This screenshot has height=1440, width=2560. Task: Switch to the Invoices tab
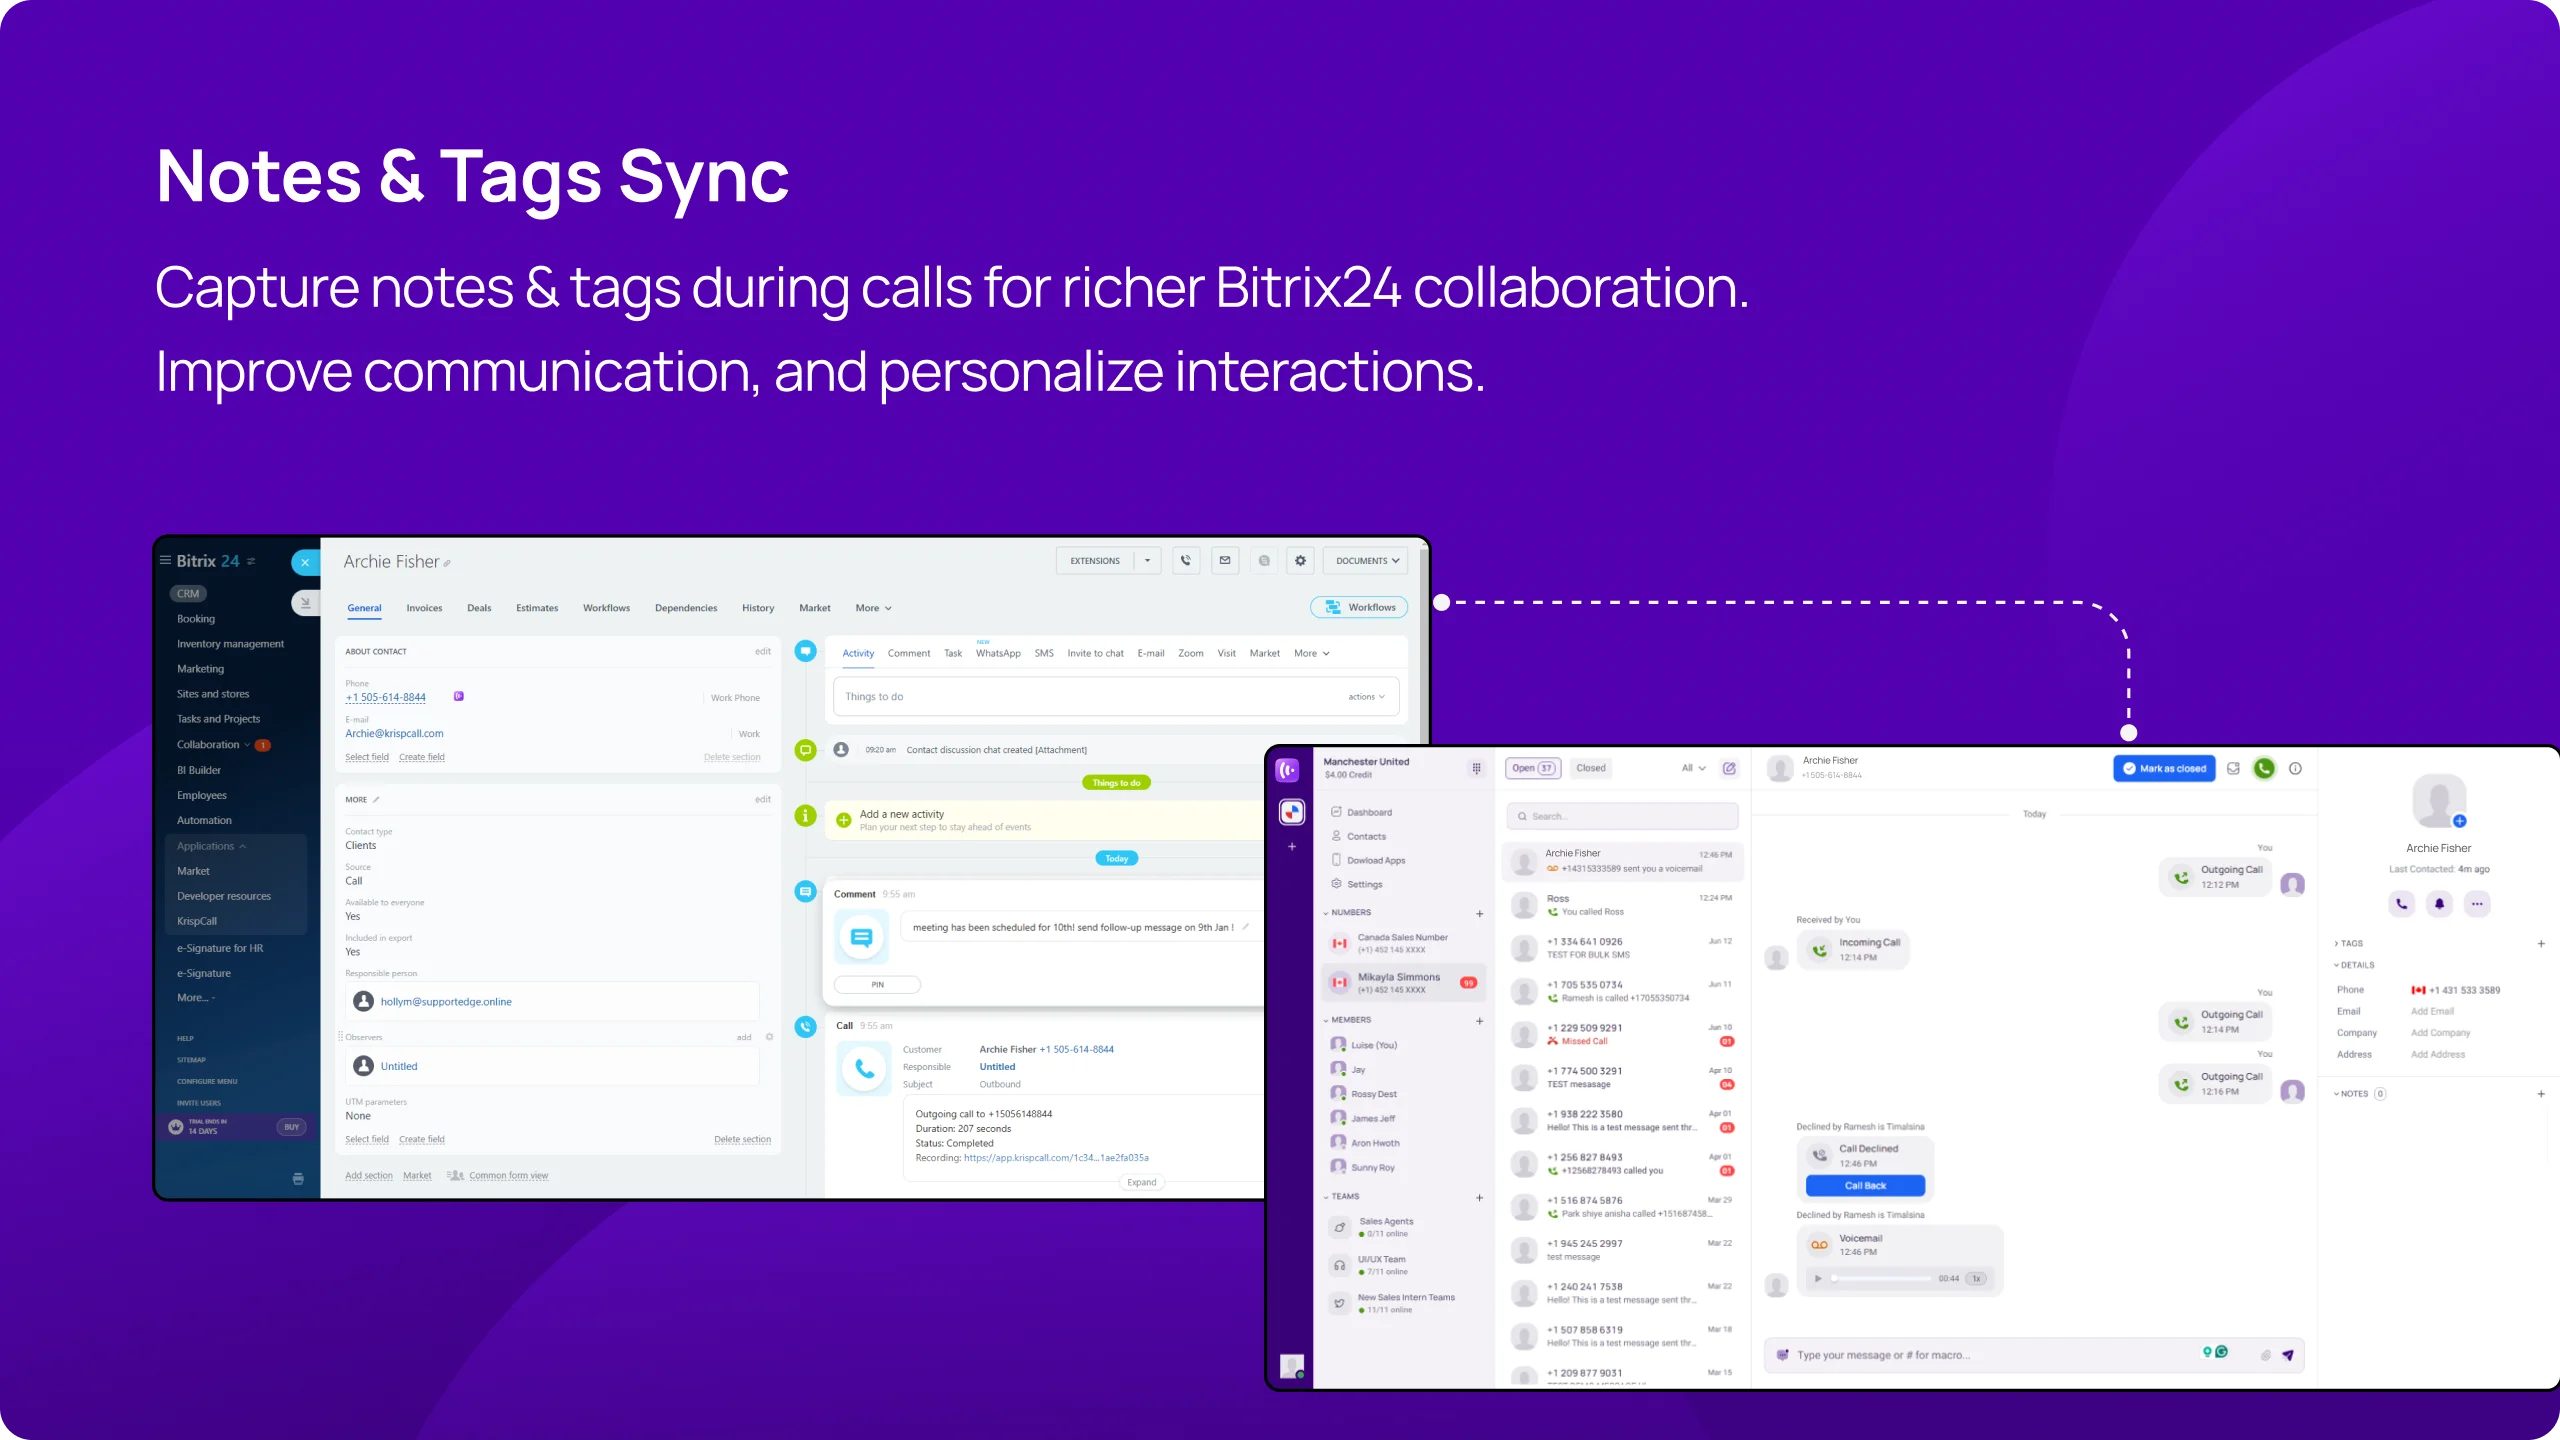tap(424, 608)
